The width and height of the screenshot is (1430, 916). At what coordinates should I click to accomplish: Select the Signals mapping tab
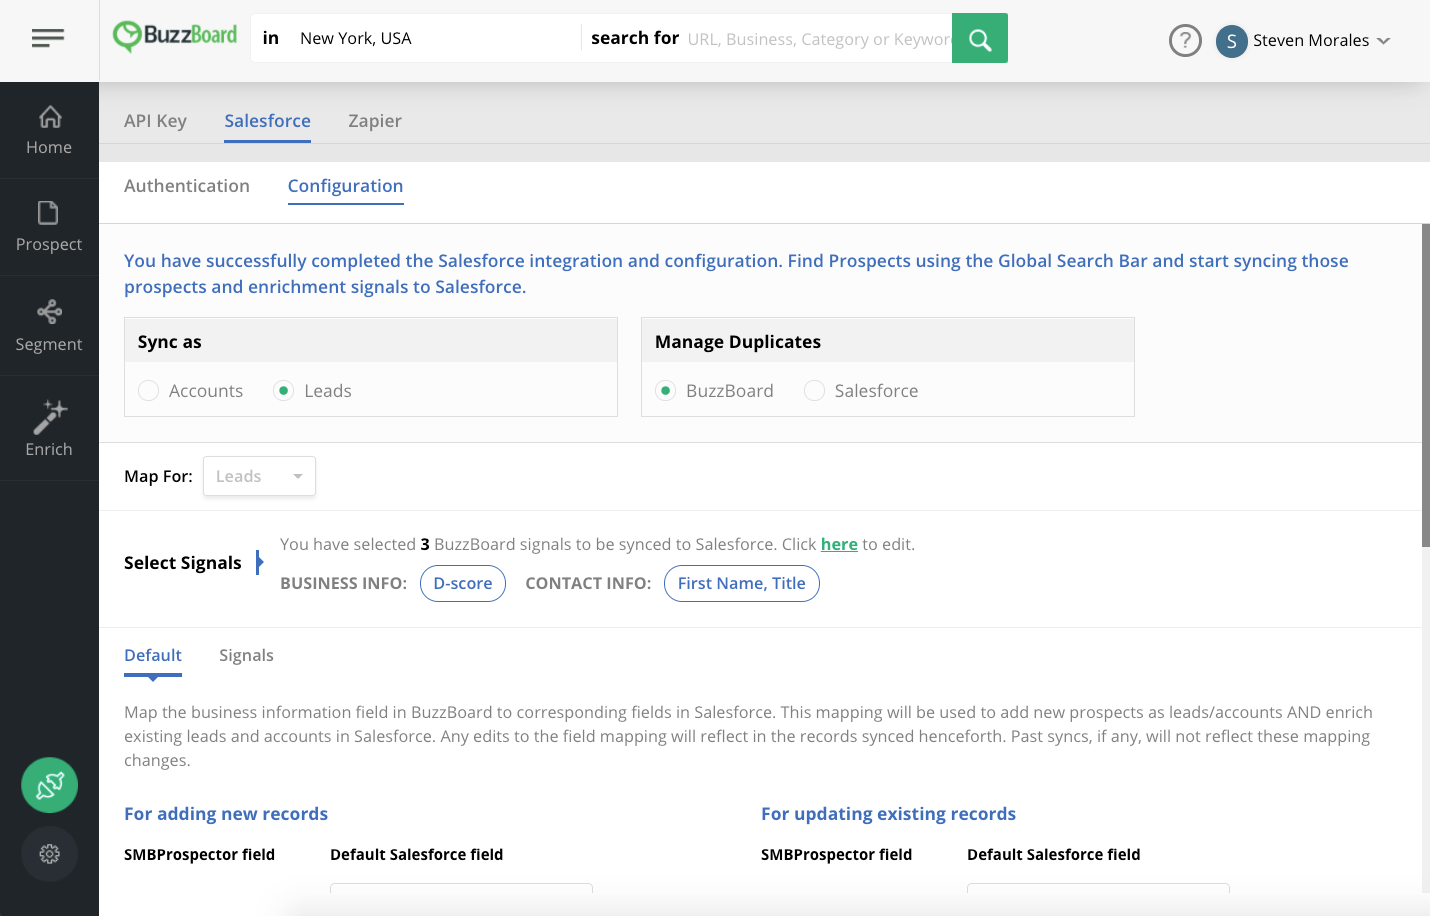click(246, 655)
